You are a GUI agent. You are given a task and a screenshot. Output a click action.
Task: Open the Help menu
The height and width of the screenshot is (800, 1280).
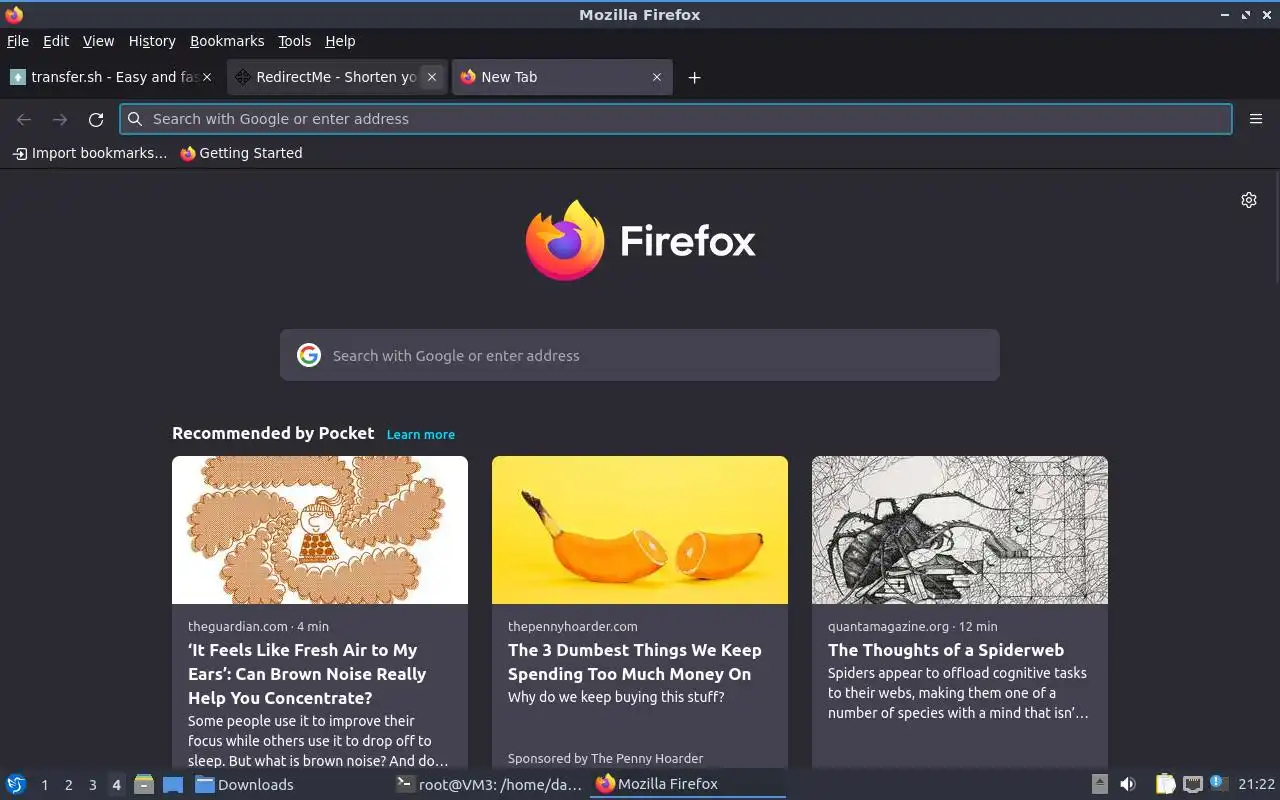click(340, 41)
